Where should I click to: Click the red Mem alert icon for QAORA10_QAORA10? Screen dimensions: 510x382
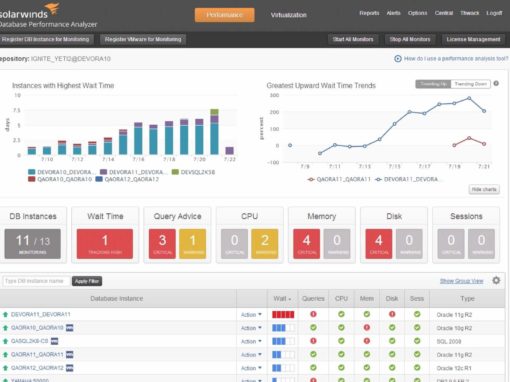367,327
